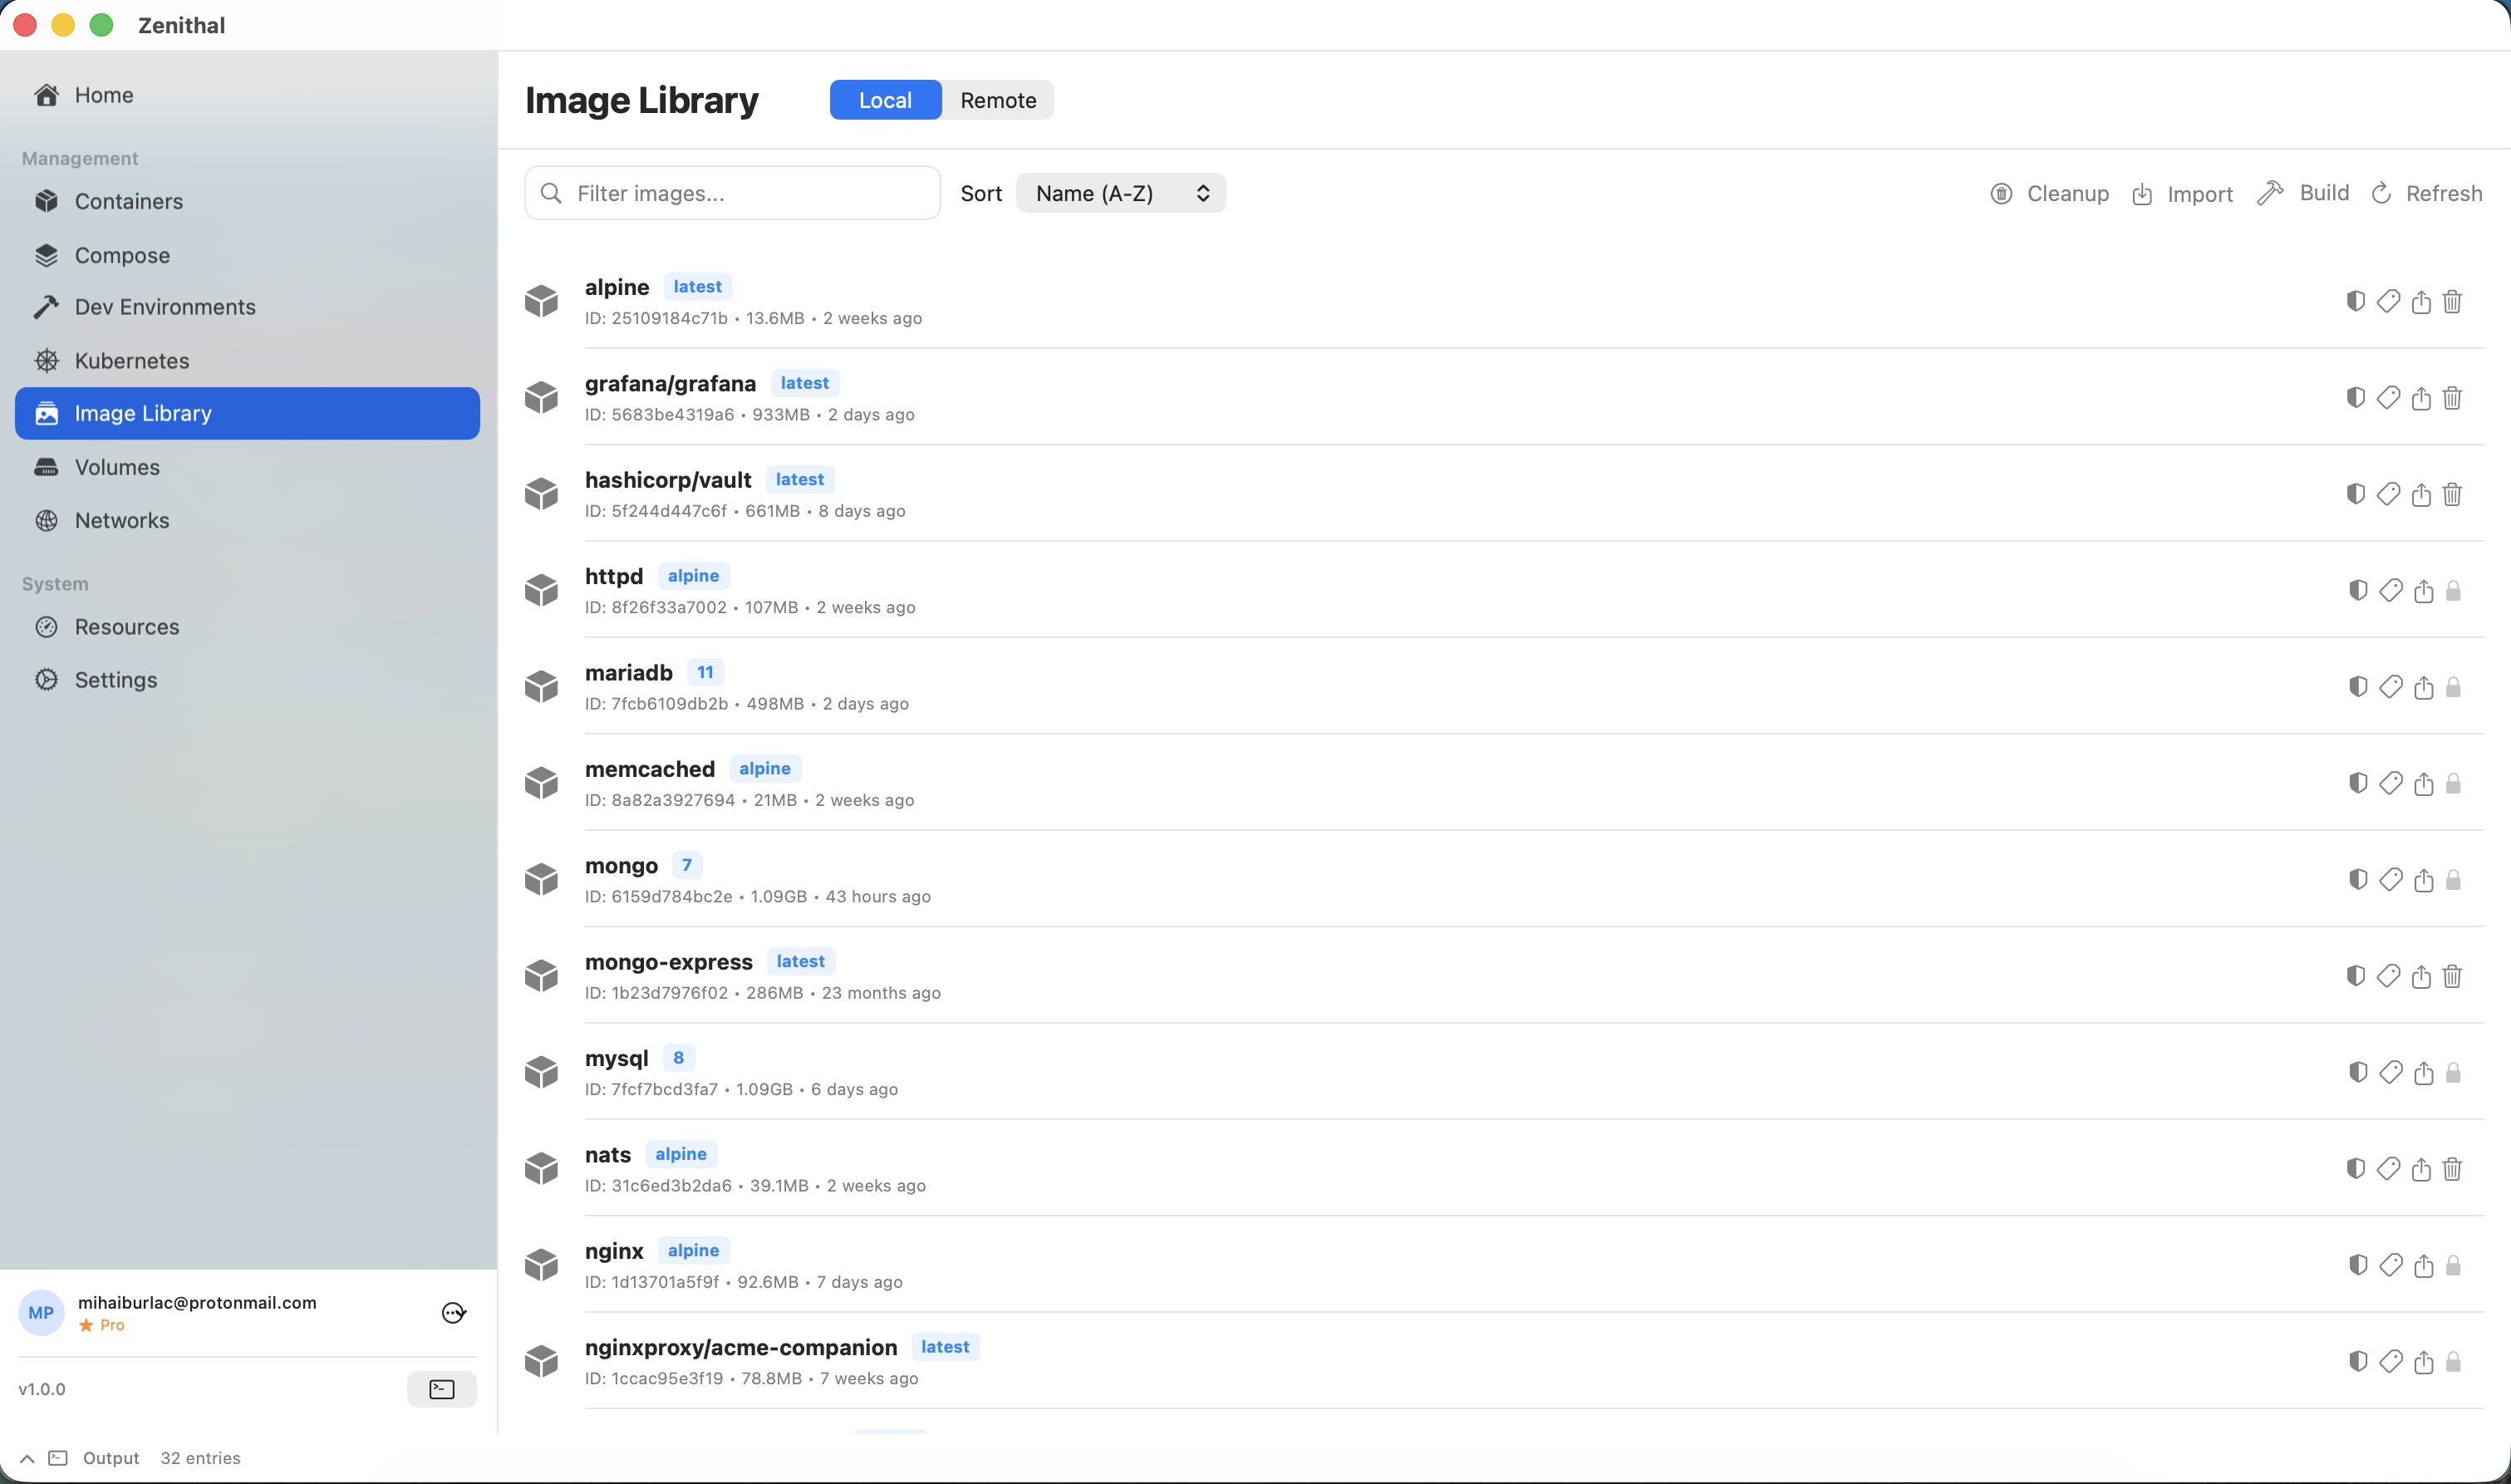This screenshot has height=1484, width=2511.
Task: Open the security scan icon for alpine image
Action: [x=2356, y=301]
